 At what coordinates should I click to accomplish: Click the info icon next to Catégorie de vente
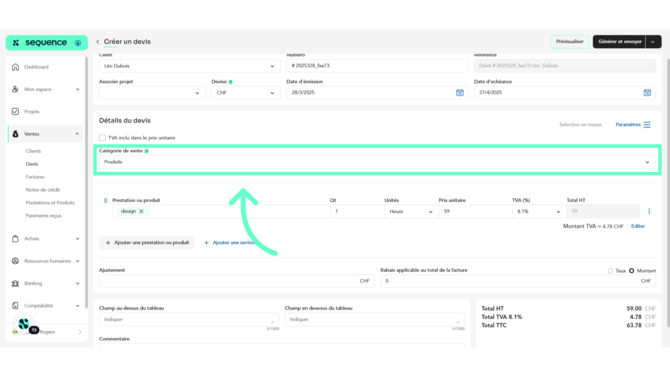pyautogui.click(x=147, y=151)
